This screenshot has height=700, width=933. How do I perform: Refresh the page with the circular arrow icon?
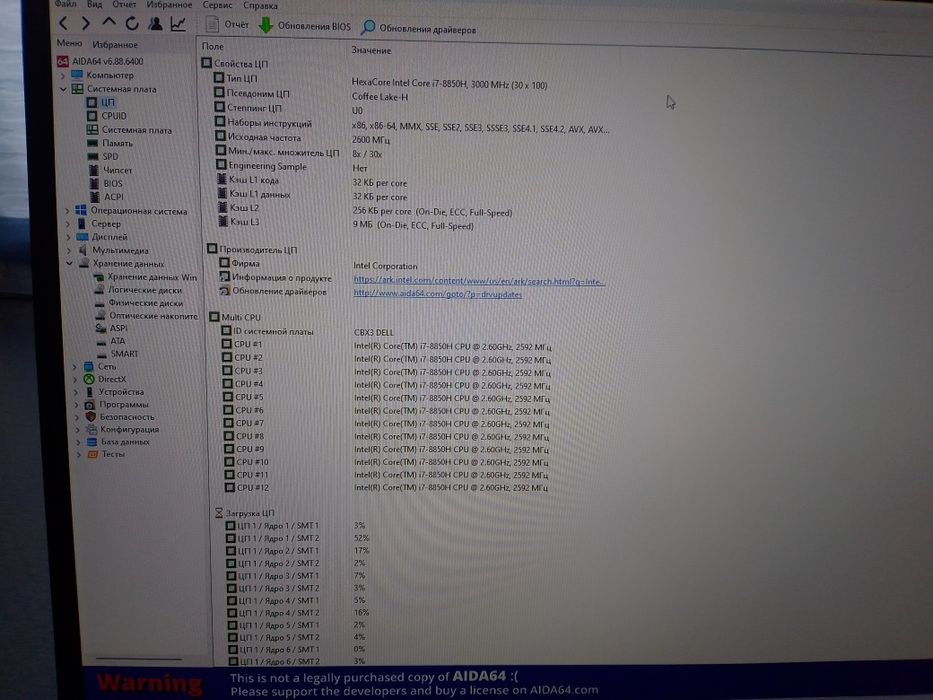click(132, 23)
